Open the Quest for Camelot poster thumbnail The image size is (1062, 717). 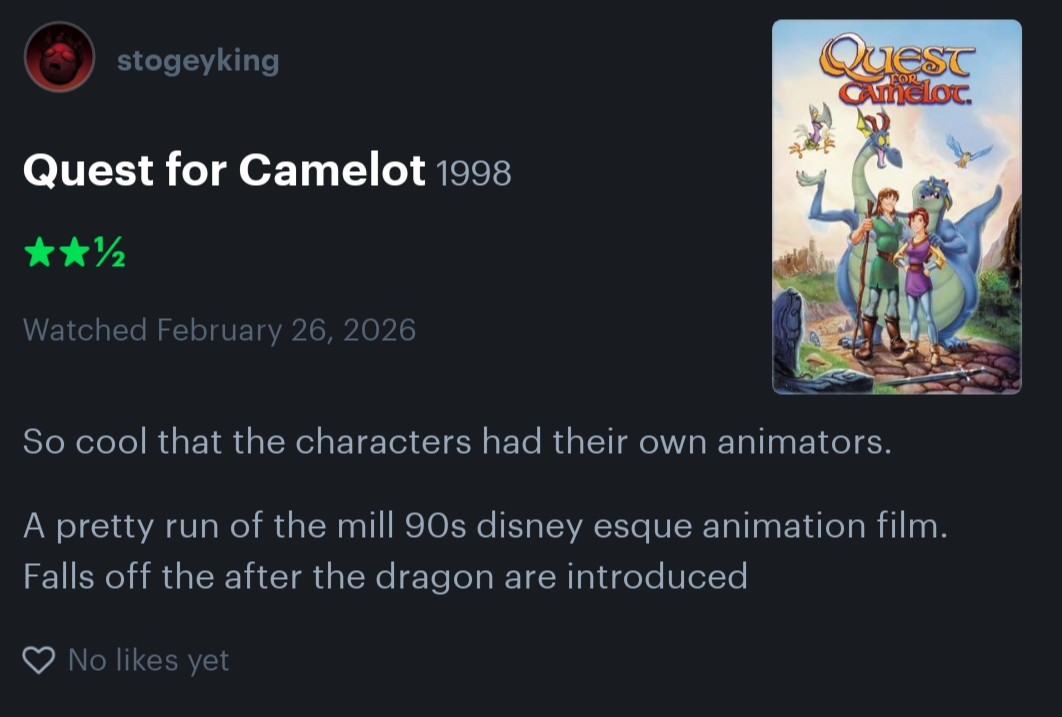point(896,206)
